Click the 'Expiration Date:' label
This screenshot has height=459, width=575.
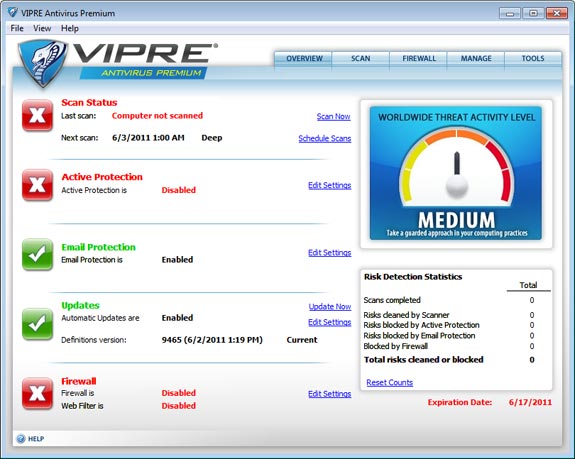click(x=460, y=402)
